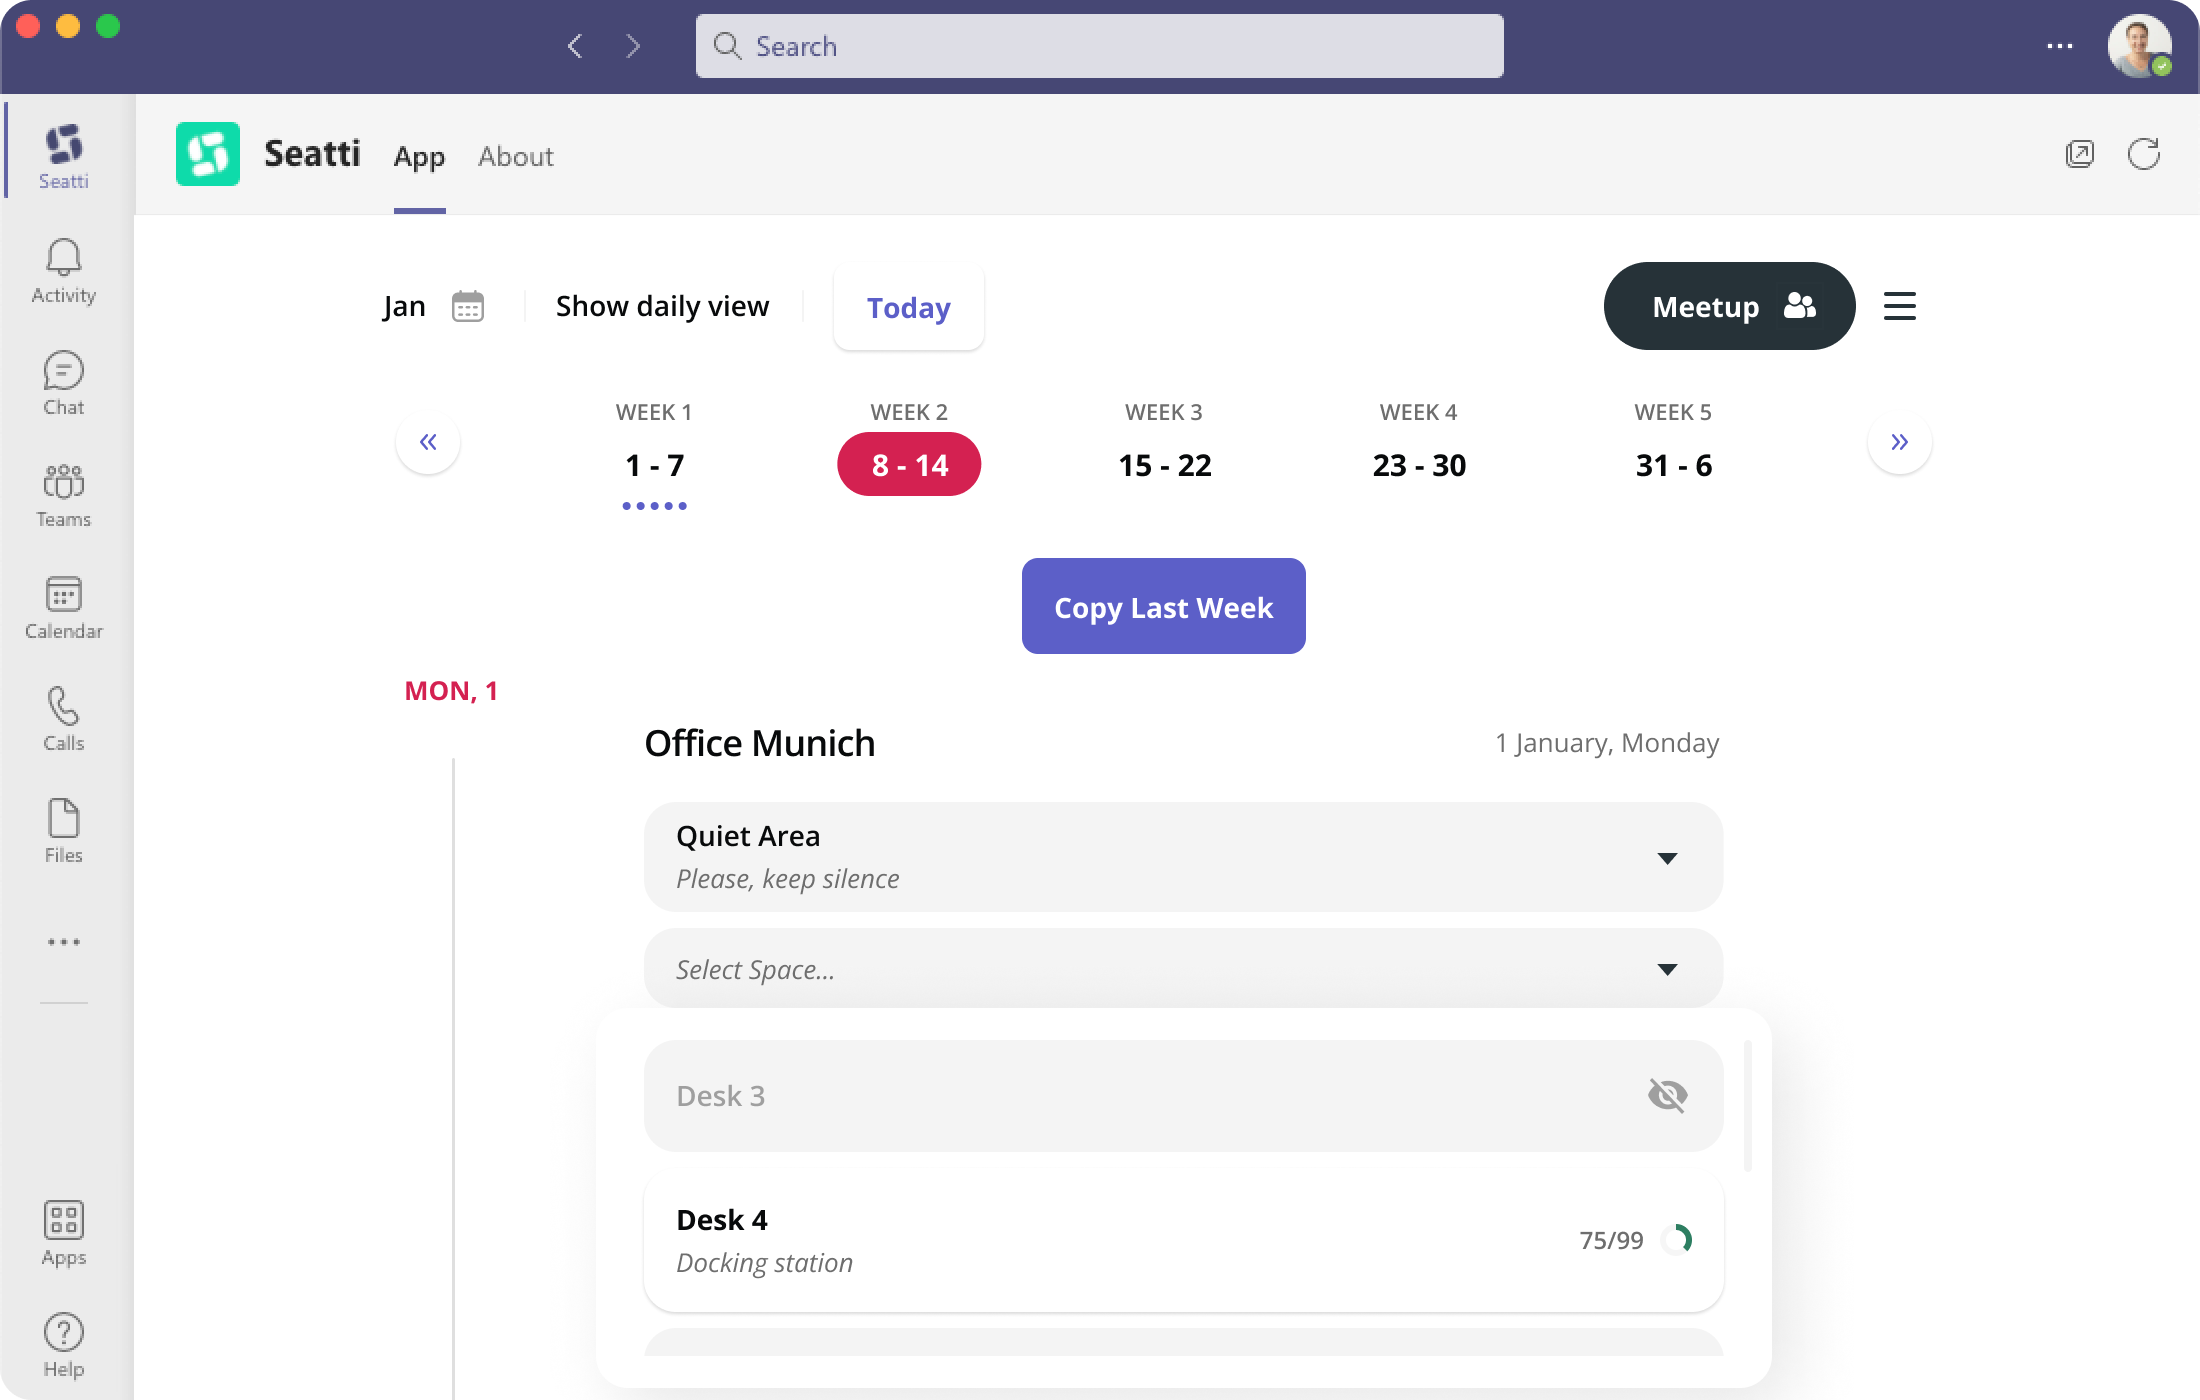This screenshot has width=2200, height=1400.
Task: Navigate forward with the right arrow
Action: click(632, 46)
